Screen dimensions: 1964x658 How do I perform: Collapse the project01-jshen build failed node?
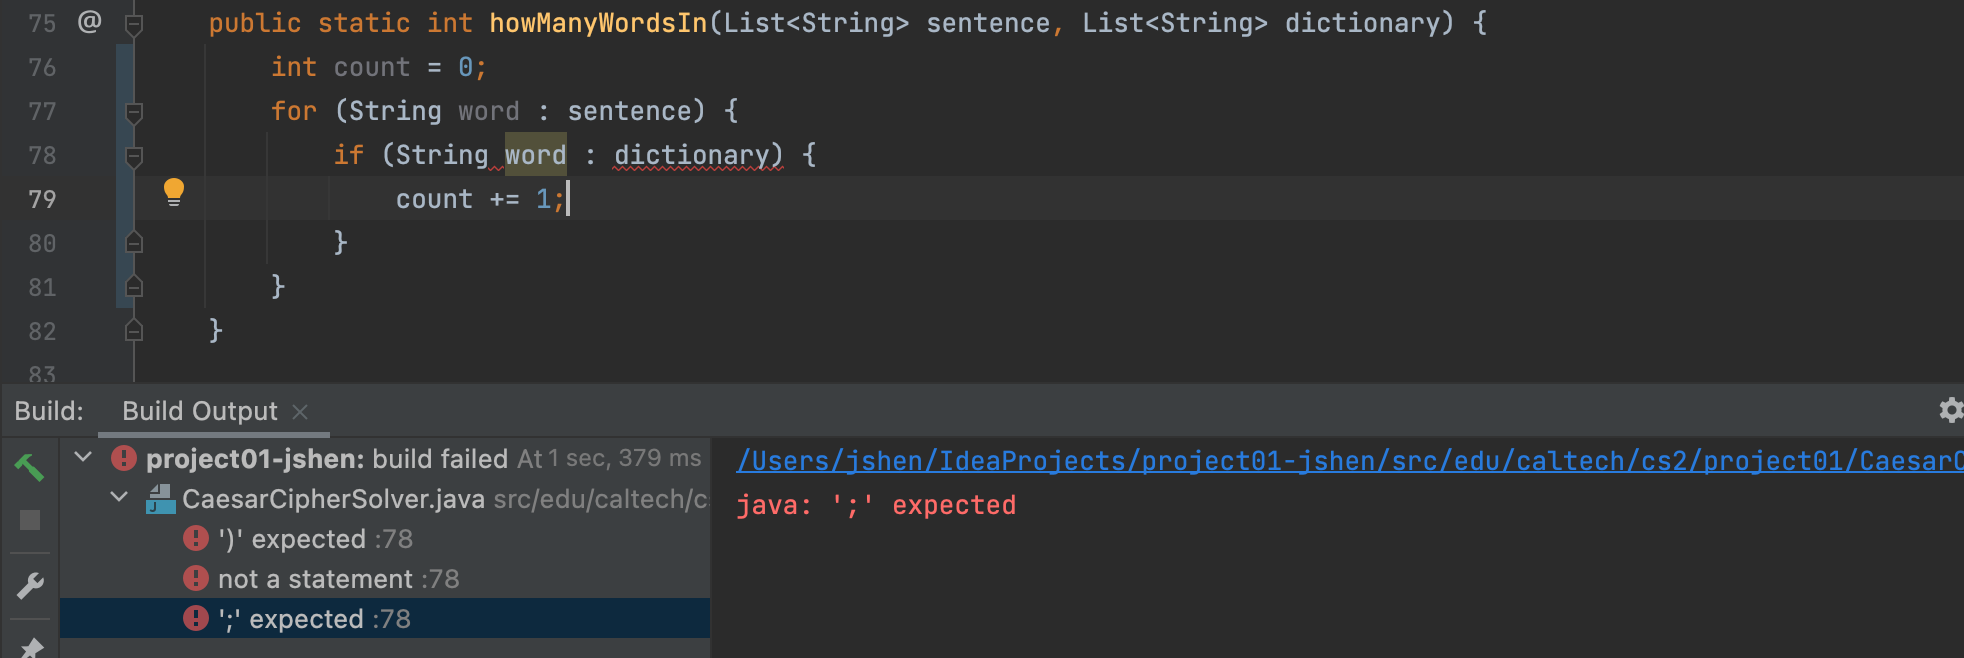point(84,458)
